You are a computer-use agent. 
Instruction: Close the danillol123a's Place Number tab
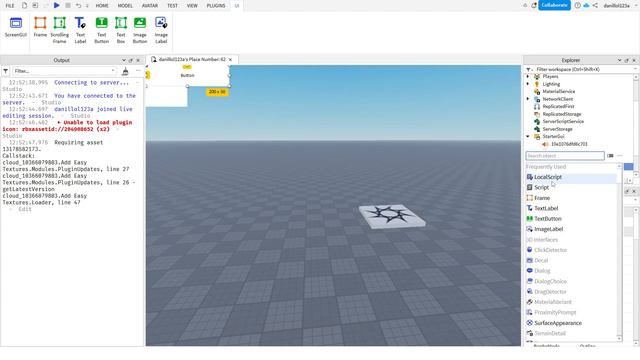(x=230, y=60)
